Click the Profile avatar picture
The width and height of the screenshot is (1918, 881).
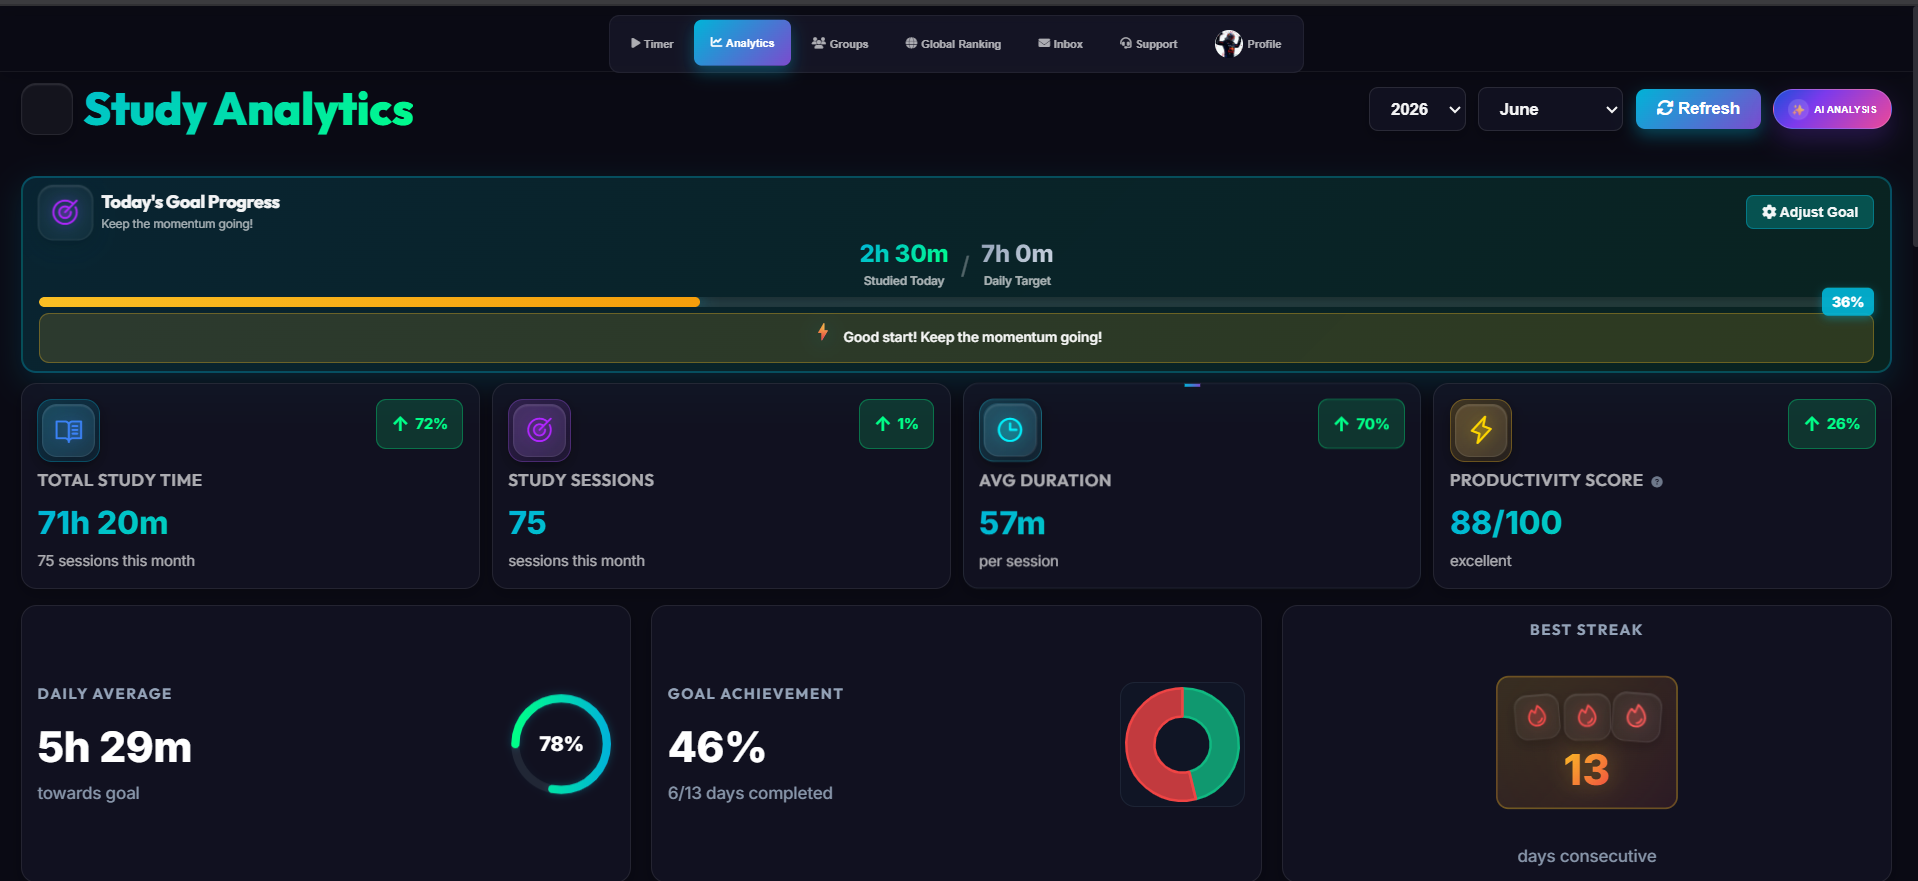click(x=1228, y=43)
